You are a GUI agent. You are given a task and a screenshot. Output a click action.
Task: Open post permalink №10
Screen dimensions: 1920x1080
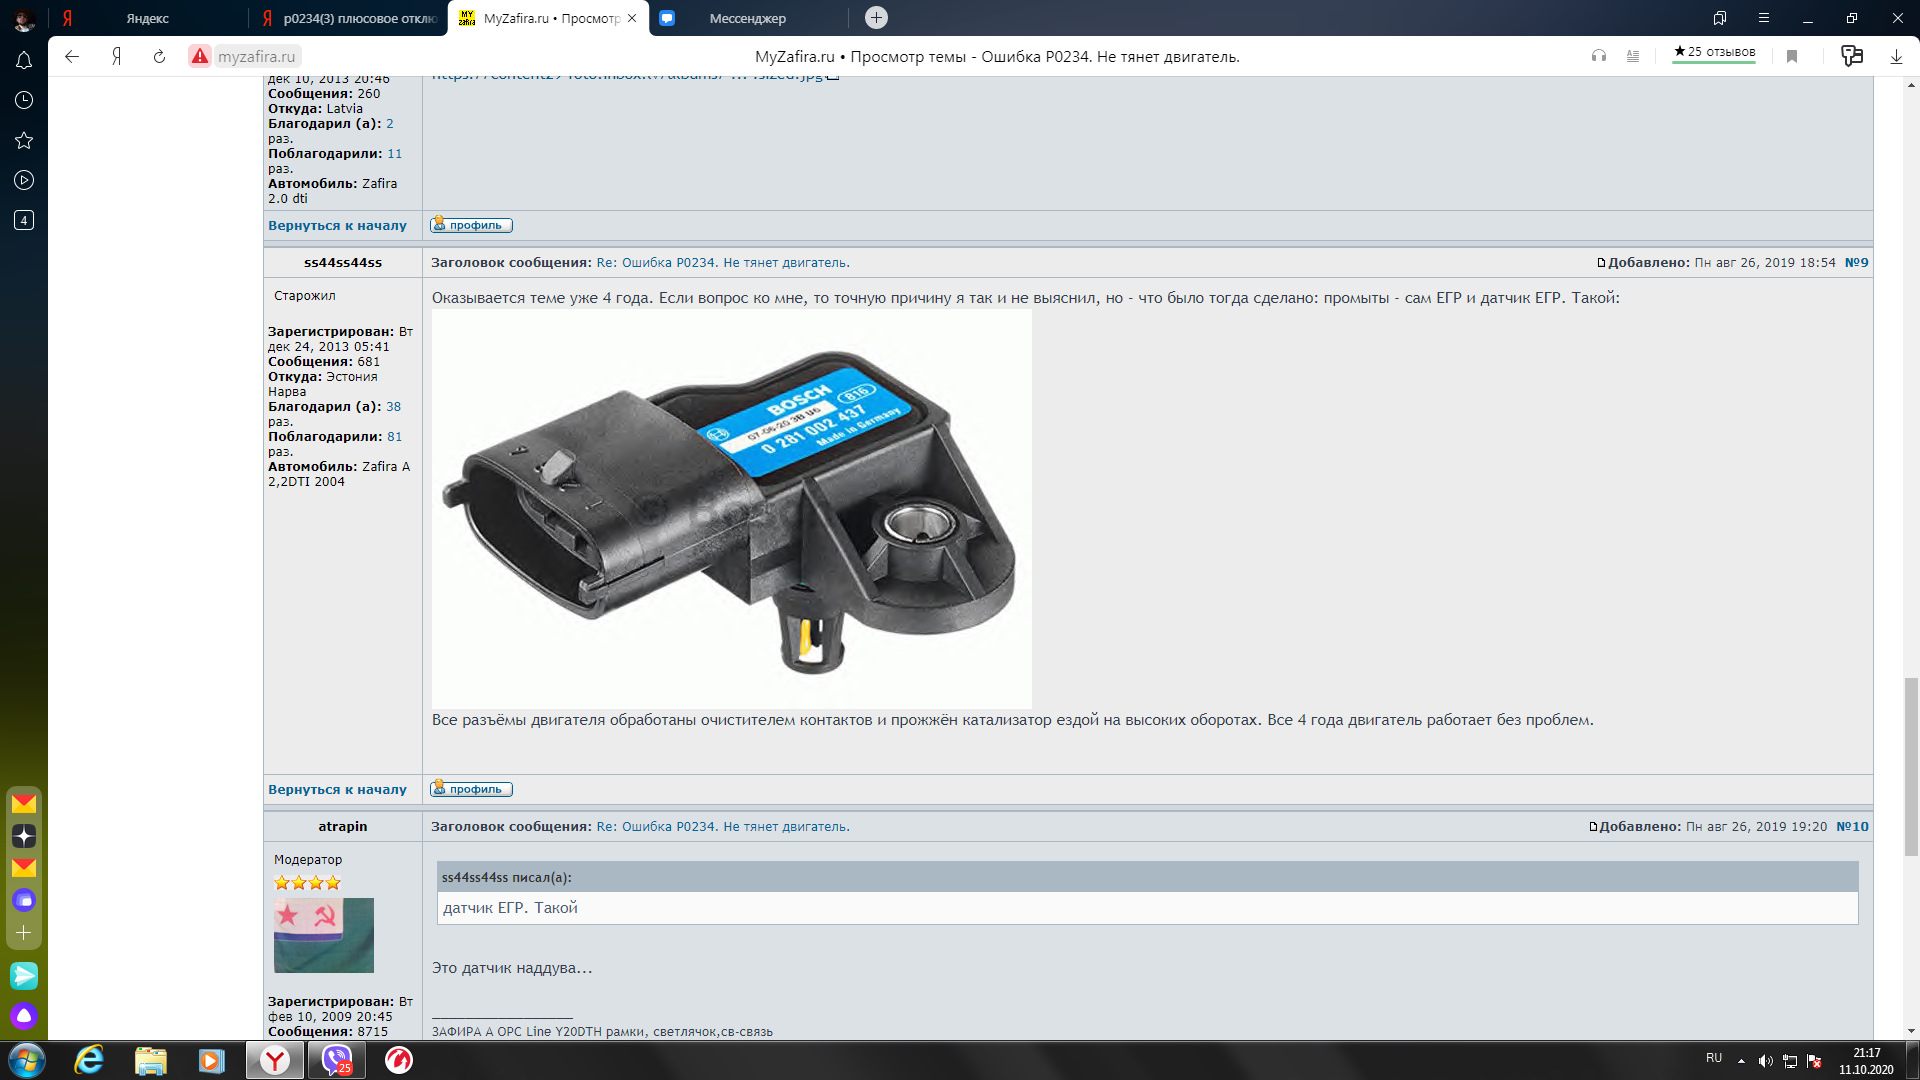tap(1852, 827)
